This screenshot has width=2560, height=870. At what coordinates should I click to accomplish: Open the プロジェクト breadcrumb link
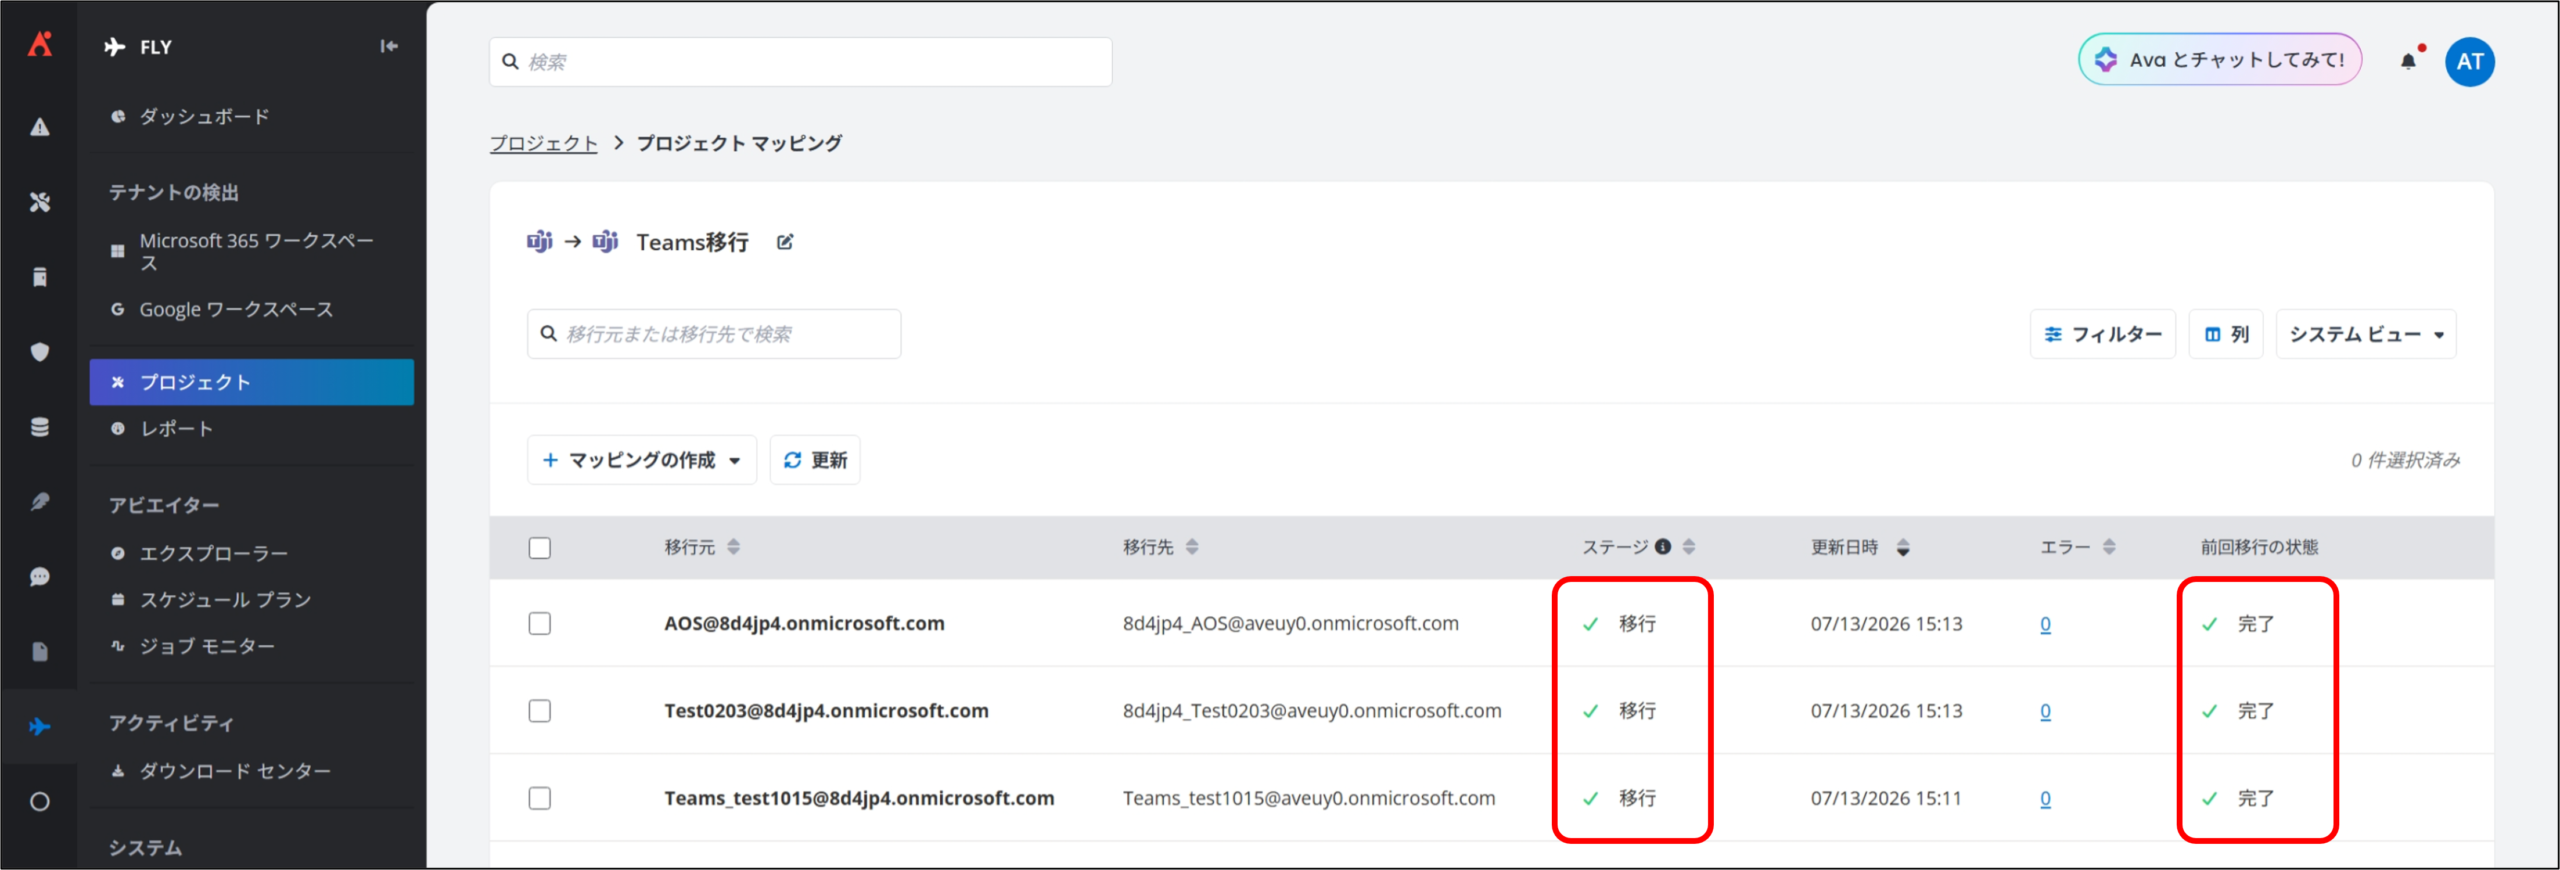tap(543, 143)
